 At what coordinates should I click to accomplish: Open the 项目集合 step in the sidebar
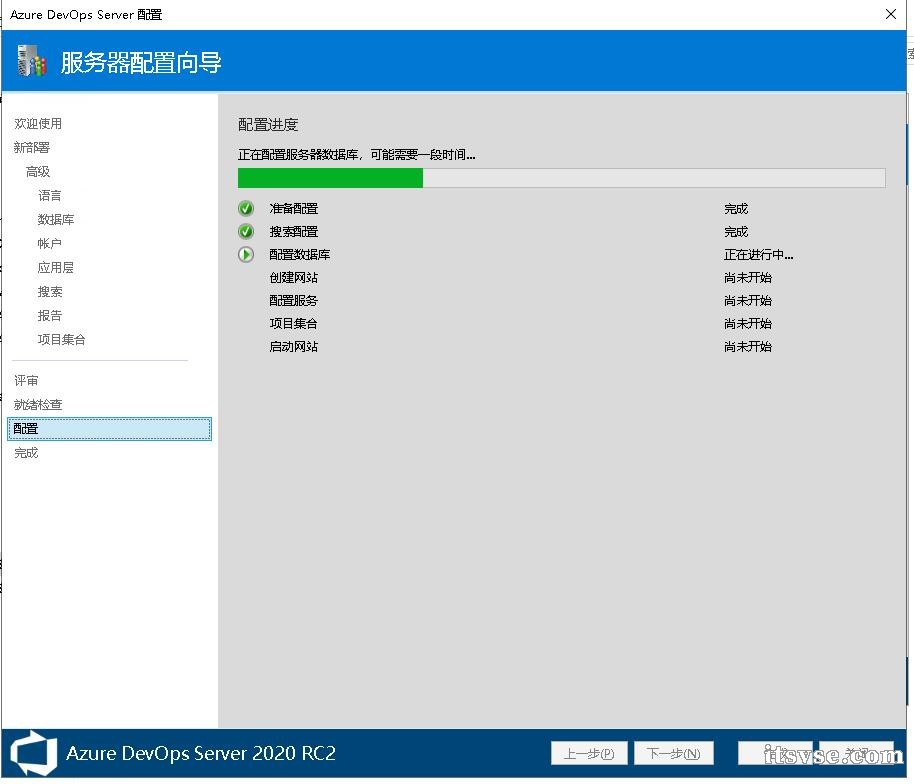[x=62, y=339]
